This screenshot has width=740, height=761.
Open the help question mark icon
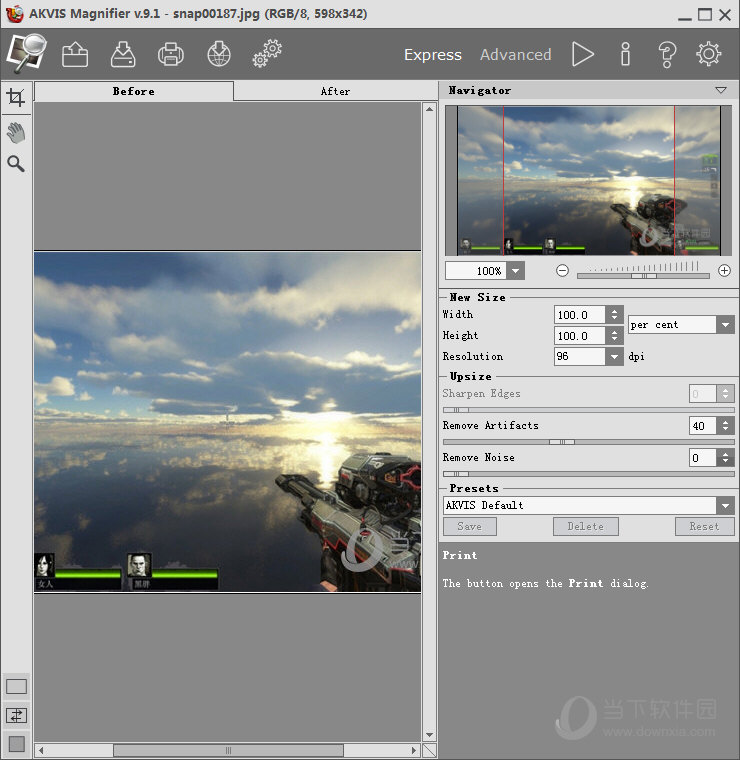[667, 54]
